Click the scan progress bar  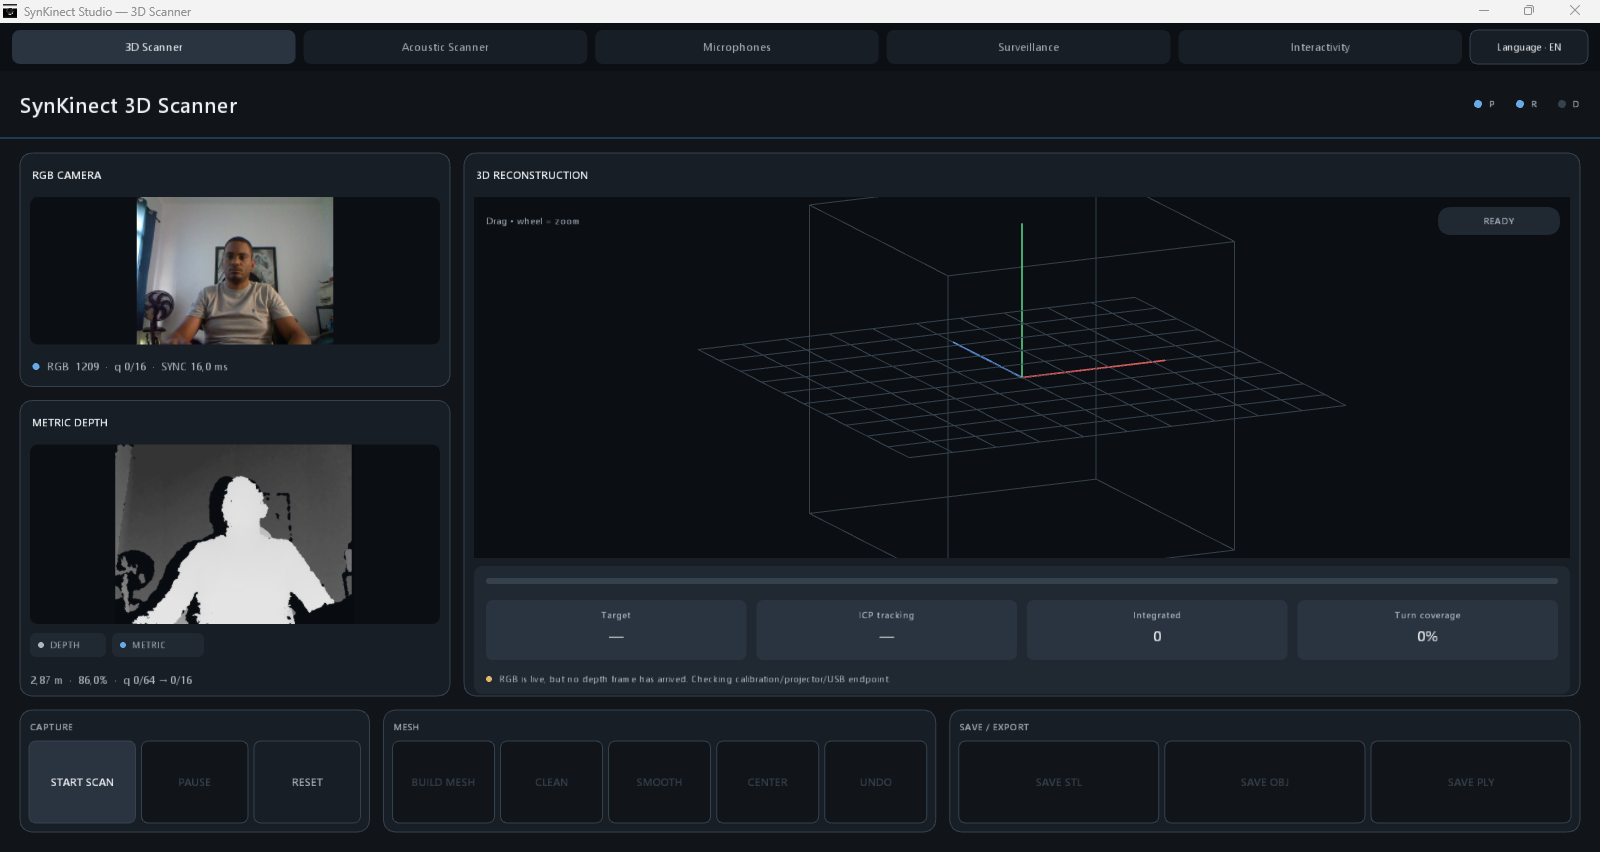pyautogui.click(x=1021, y=581)
